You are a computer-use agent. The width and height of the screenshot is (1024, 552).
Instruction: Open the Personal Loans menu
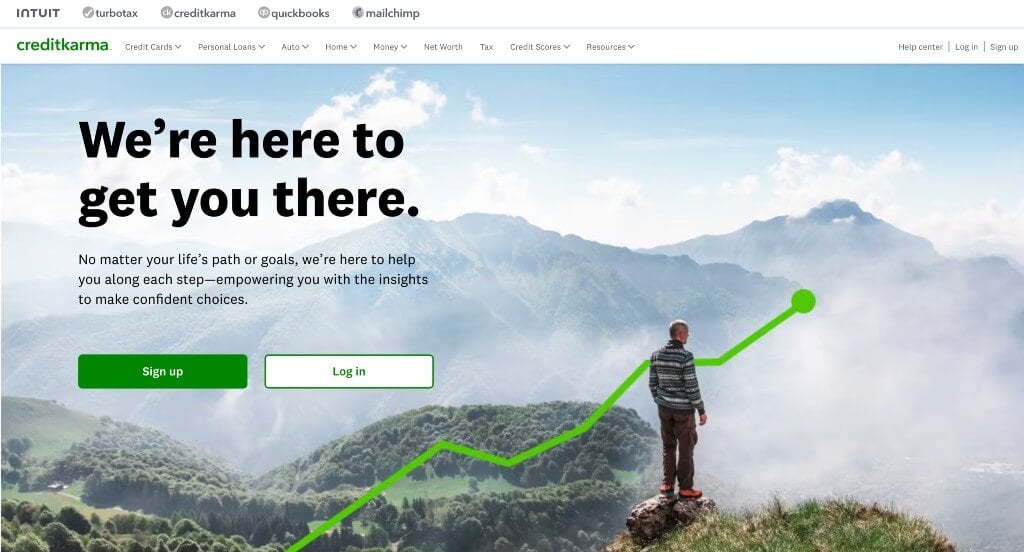point(231,47)
